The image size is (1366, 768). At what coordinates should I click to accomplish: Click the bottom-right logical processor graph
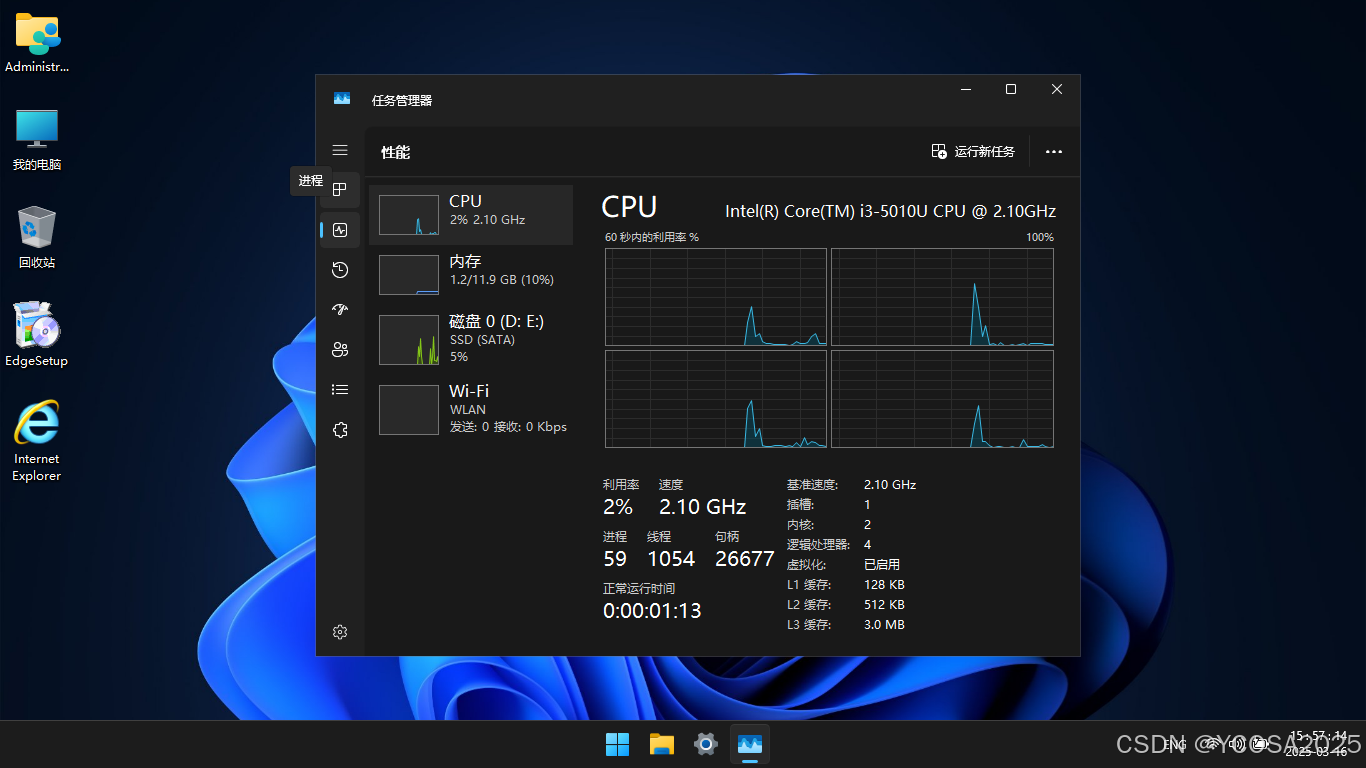click(x=942, y=399)
